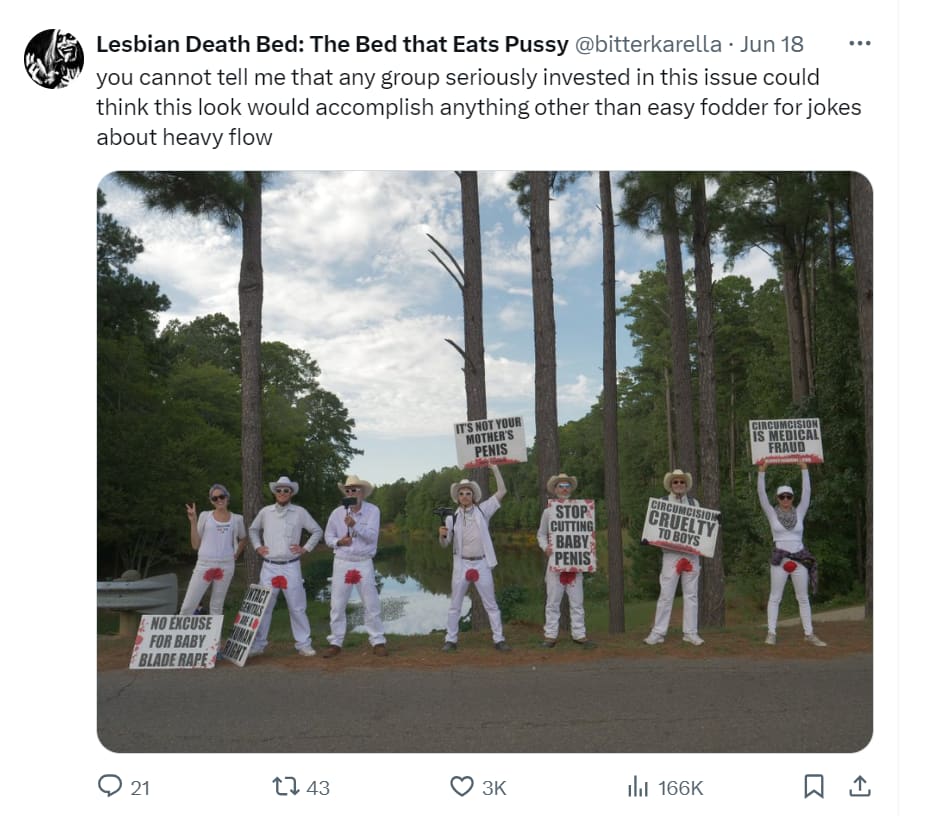929x816 pixels.
Task: Click the repost arrows icon
Action: [x=284, y=787]
